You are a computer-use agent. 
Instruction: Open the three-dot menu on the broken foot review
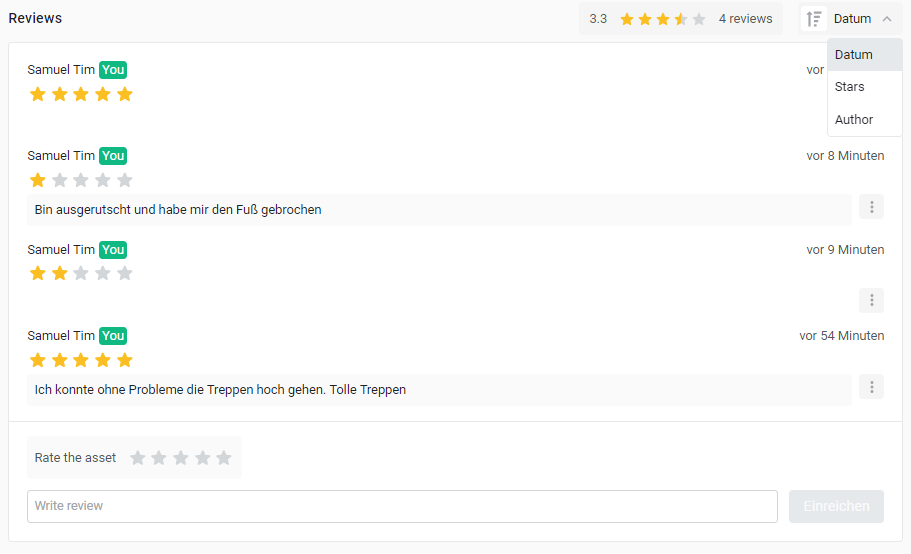coord(871,207)
